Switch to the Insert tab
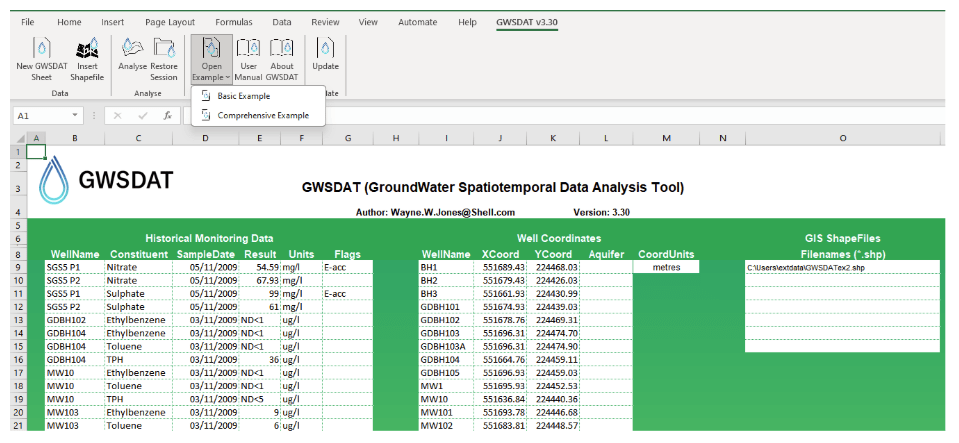The height and width of the screenshot is (443, 959). tap(113, 22)
